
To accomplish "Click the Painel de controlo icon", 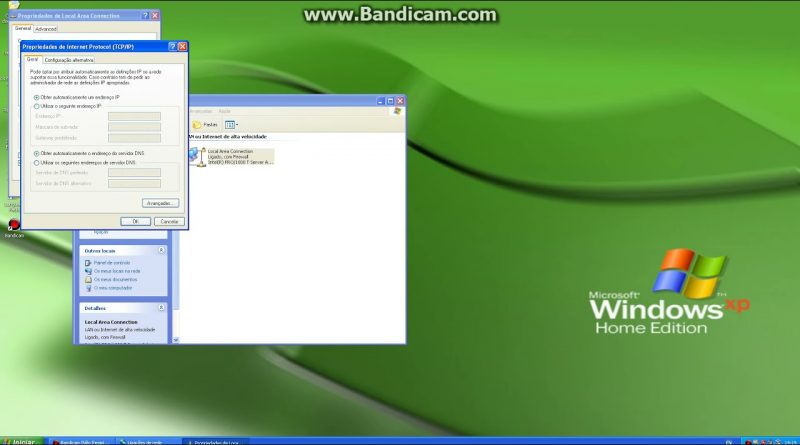I will (88, 263).
